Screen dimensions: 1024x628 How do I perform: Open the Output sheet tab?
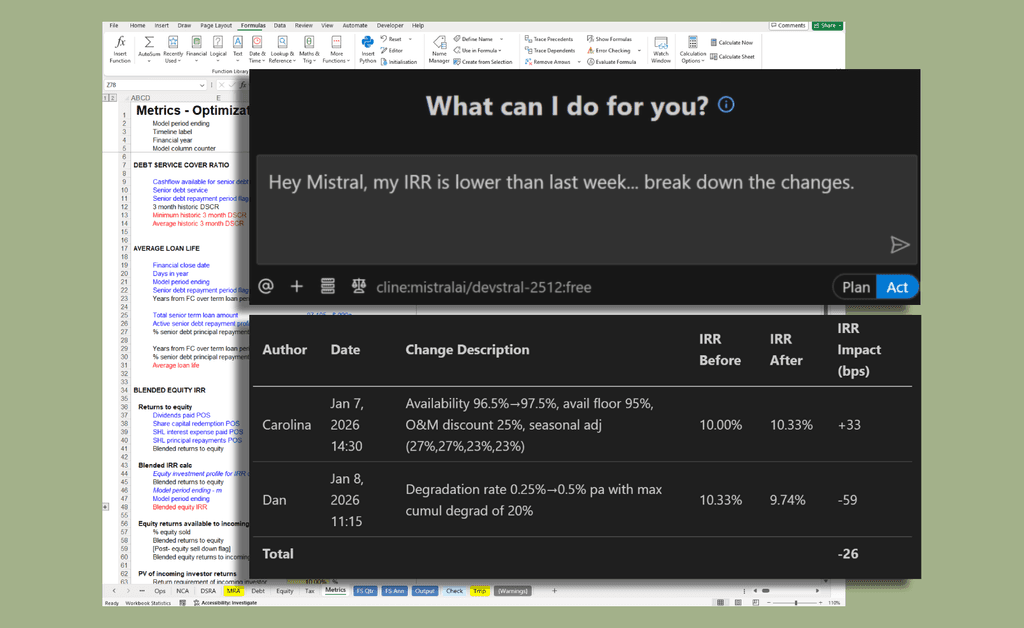coord(424,591)
